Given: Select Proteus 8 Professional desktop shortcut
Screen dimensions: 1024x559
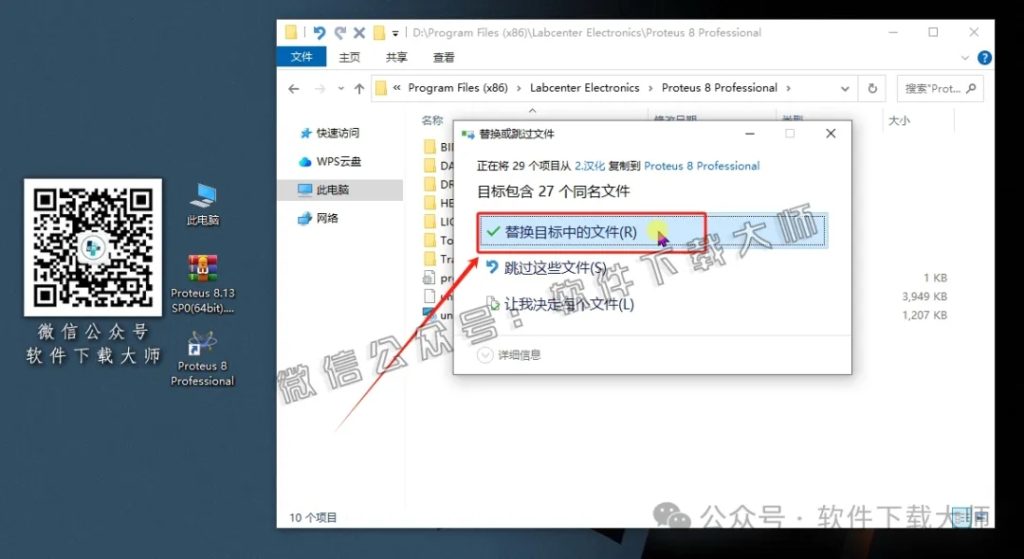Looking at the screenshot, I should [202, 359].
